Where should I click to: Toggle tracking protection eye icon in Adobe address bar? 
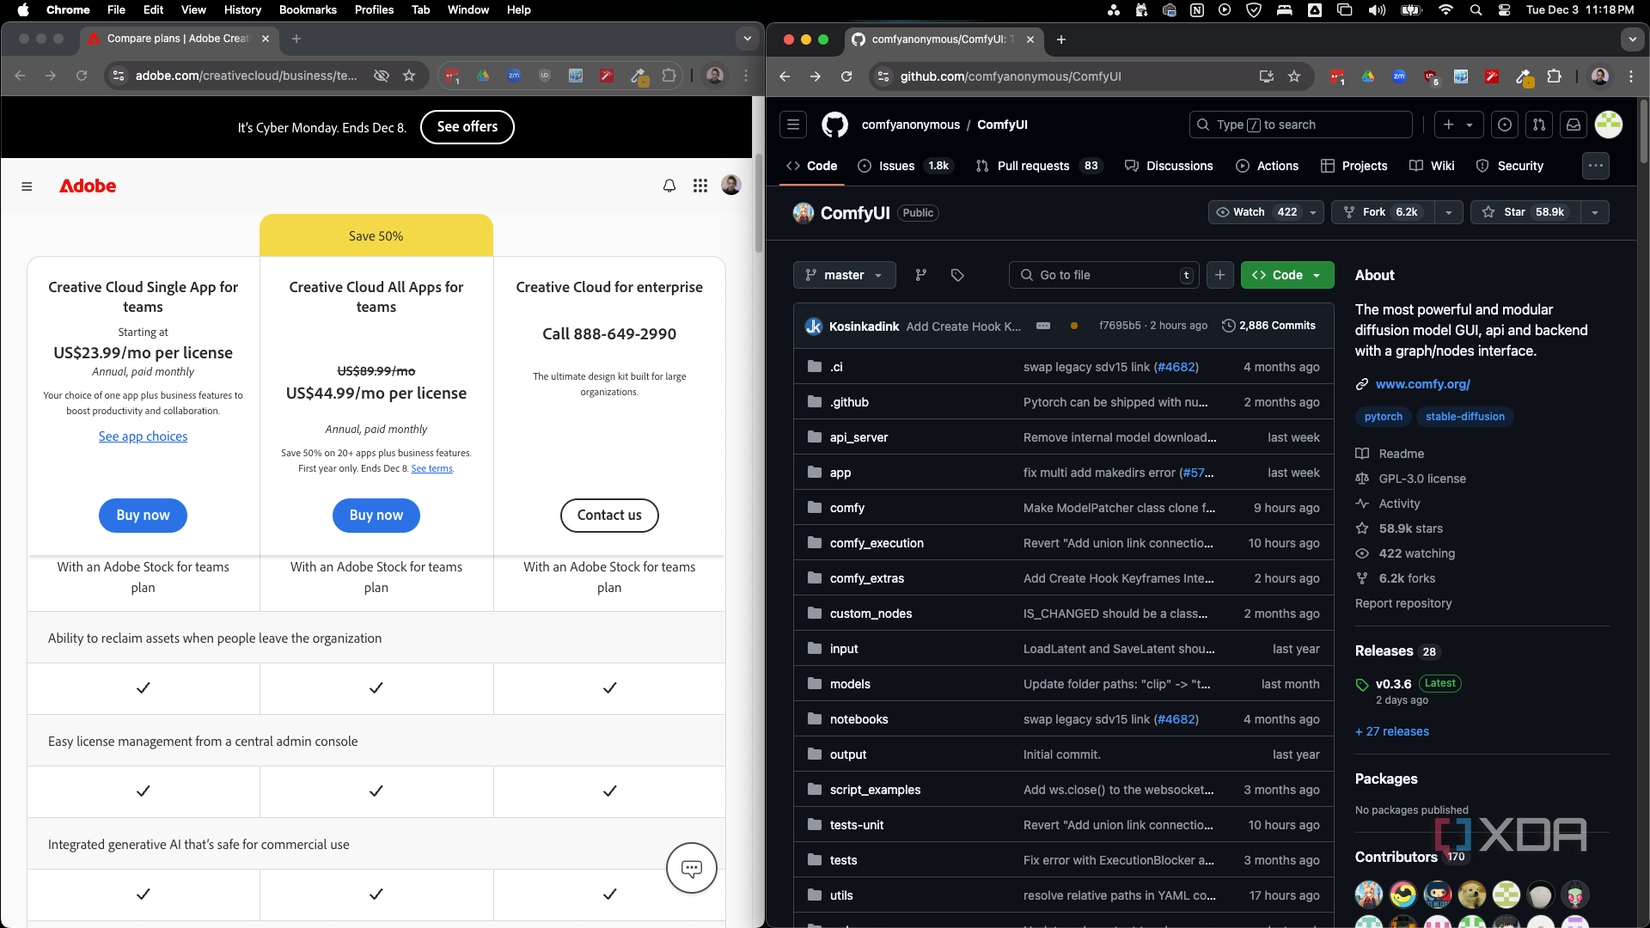(x=381, y=76)
